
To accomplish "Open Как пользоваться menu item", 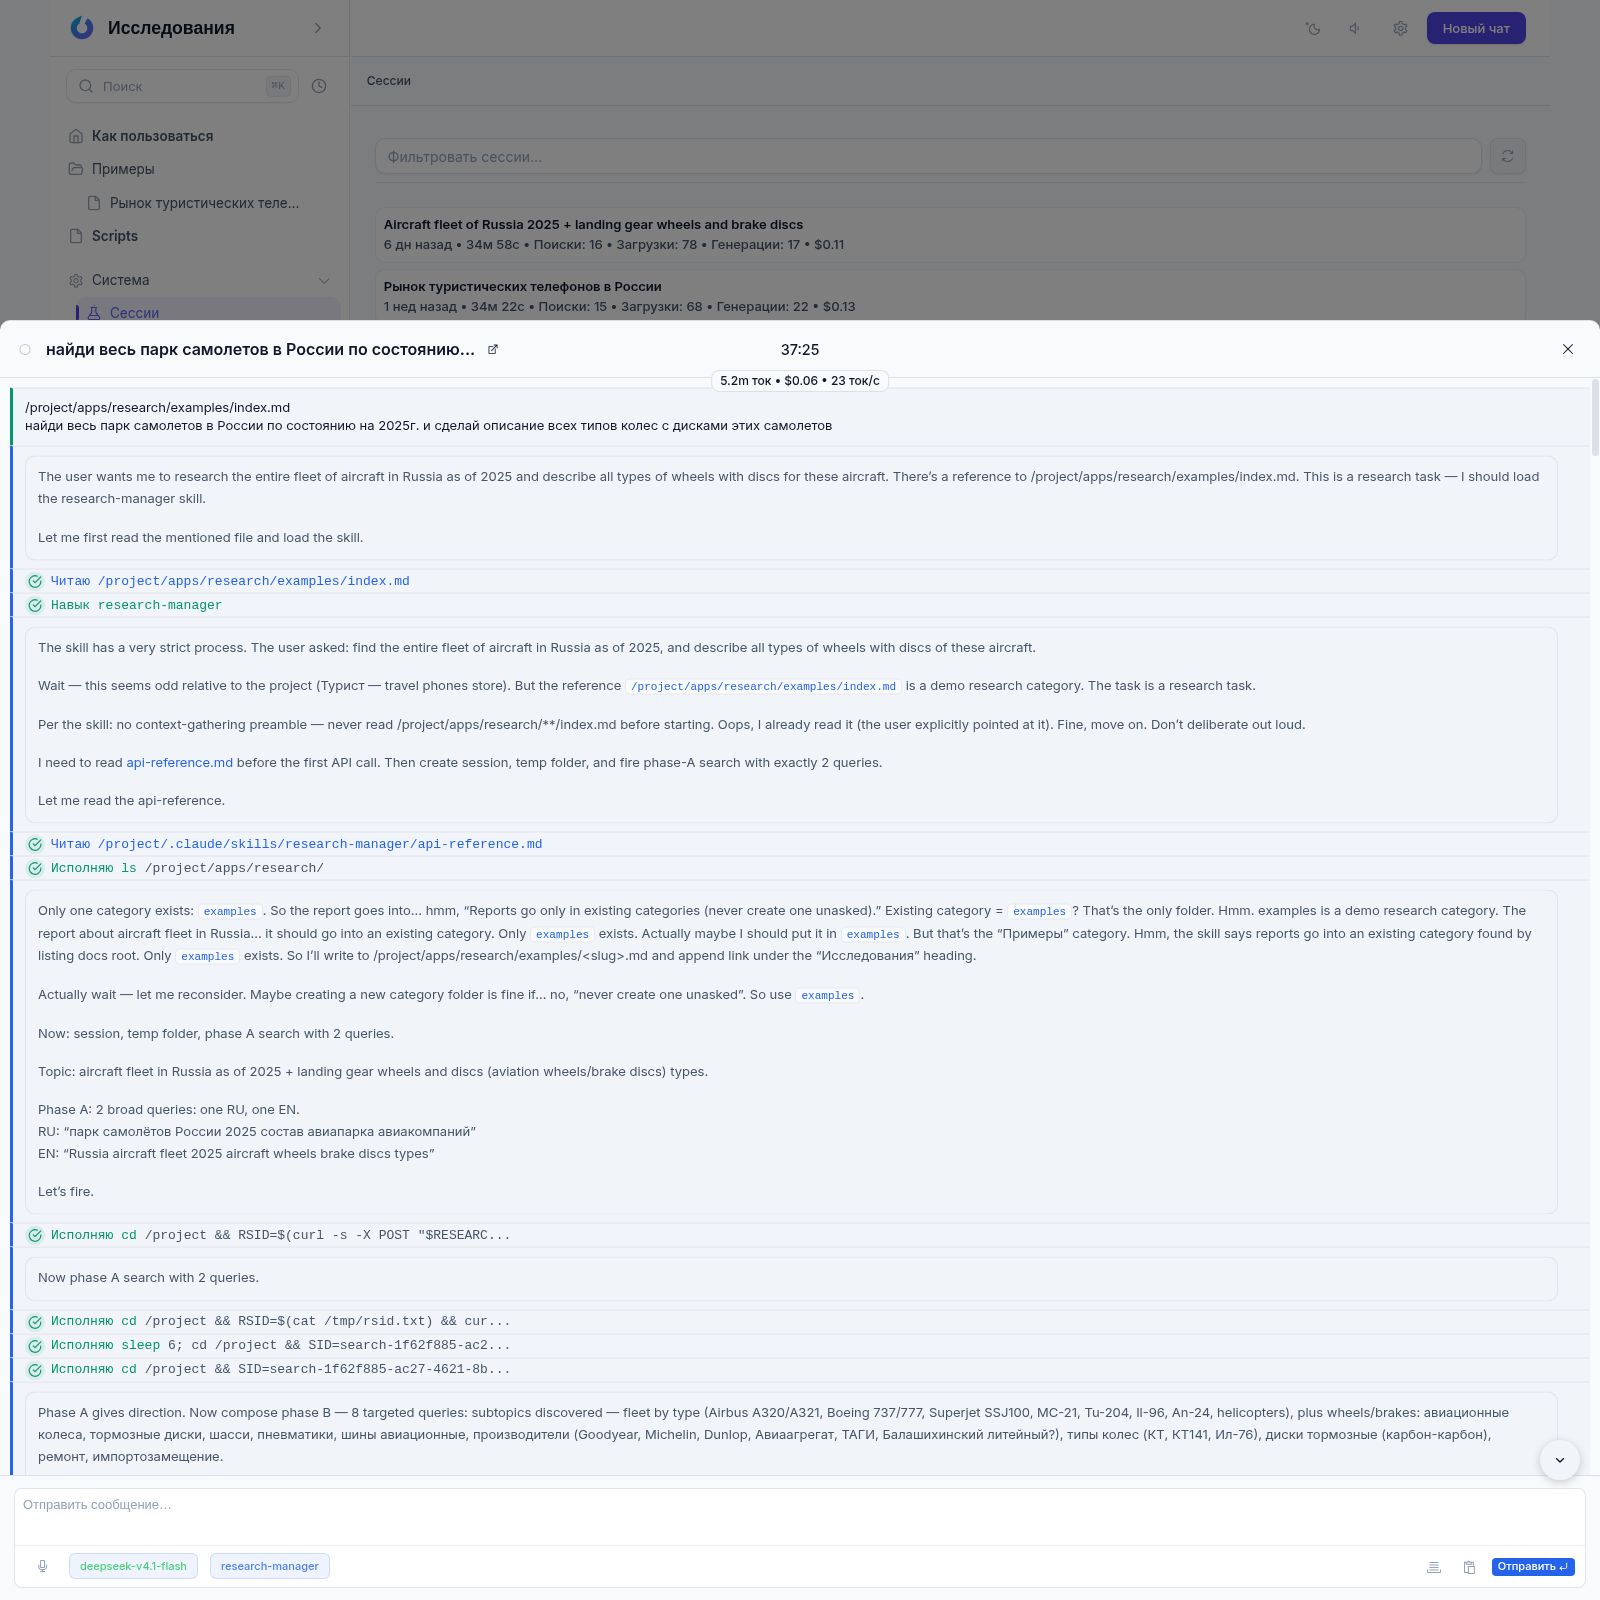I will pyautogui.click(x=152, y=136).
